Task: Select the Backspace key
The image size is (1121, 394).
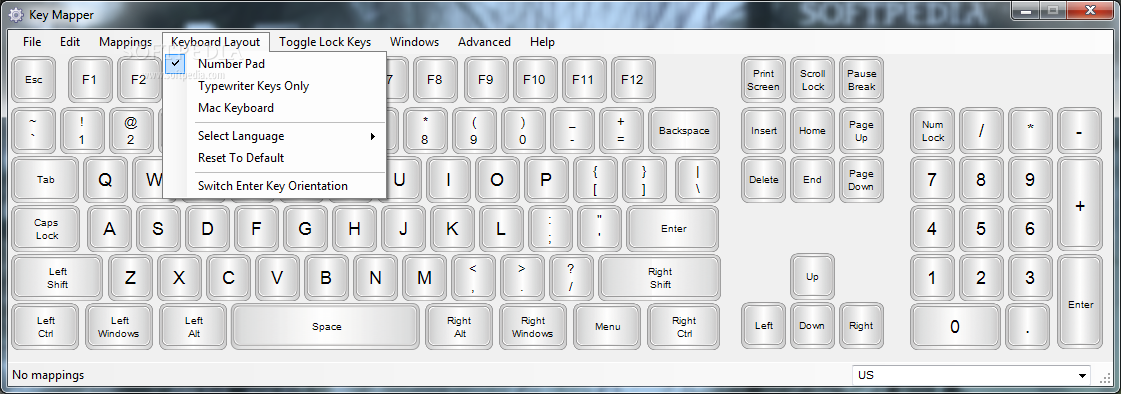Action: pos(684,130)
